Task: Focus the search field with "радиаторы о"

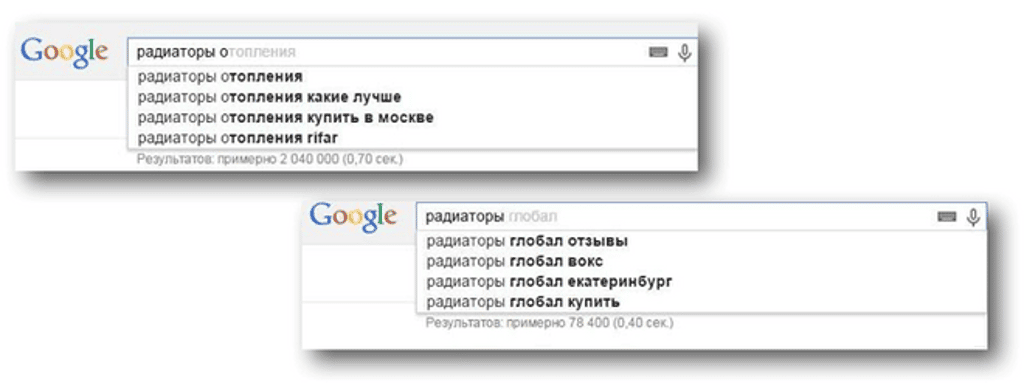Action: point(385,52)
